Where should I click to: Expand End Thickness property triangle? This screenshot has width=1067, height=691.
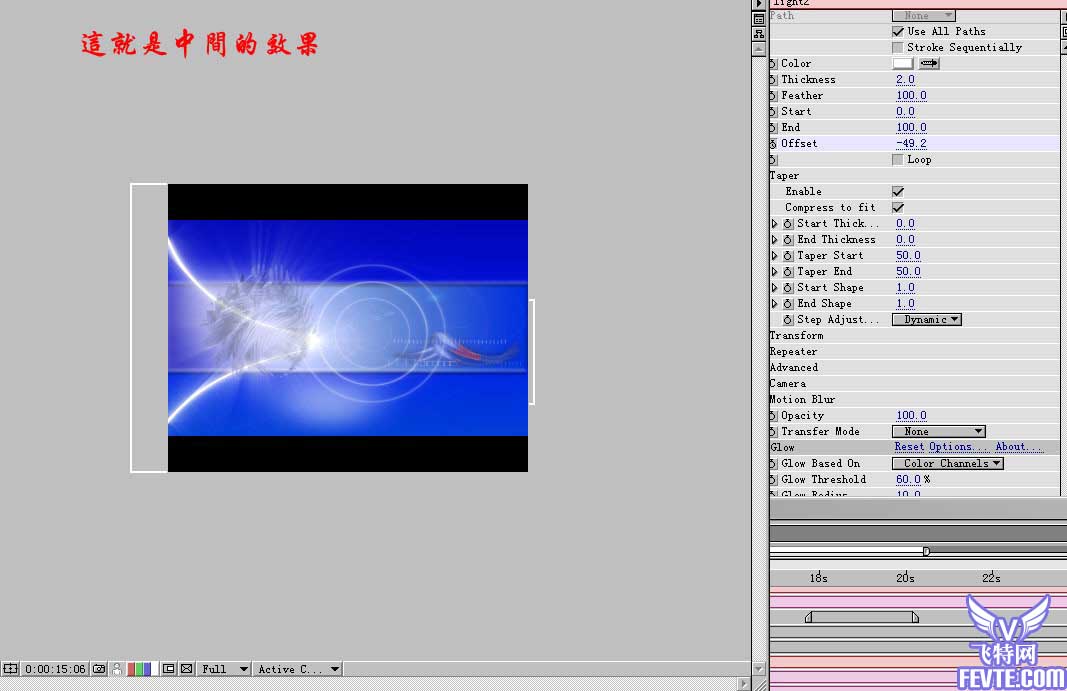(x=774, y=240)
